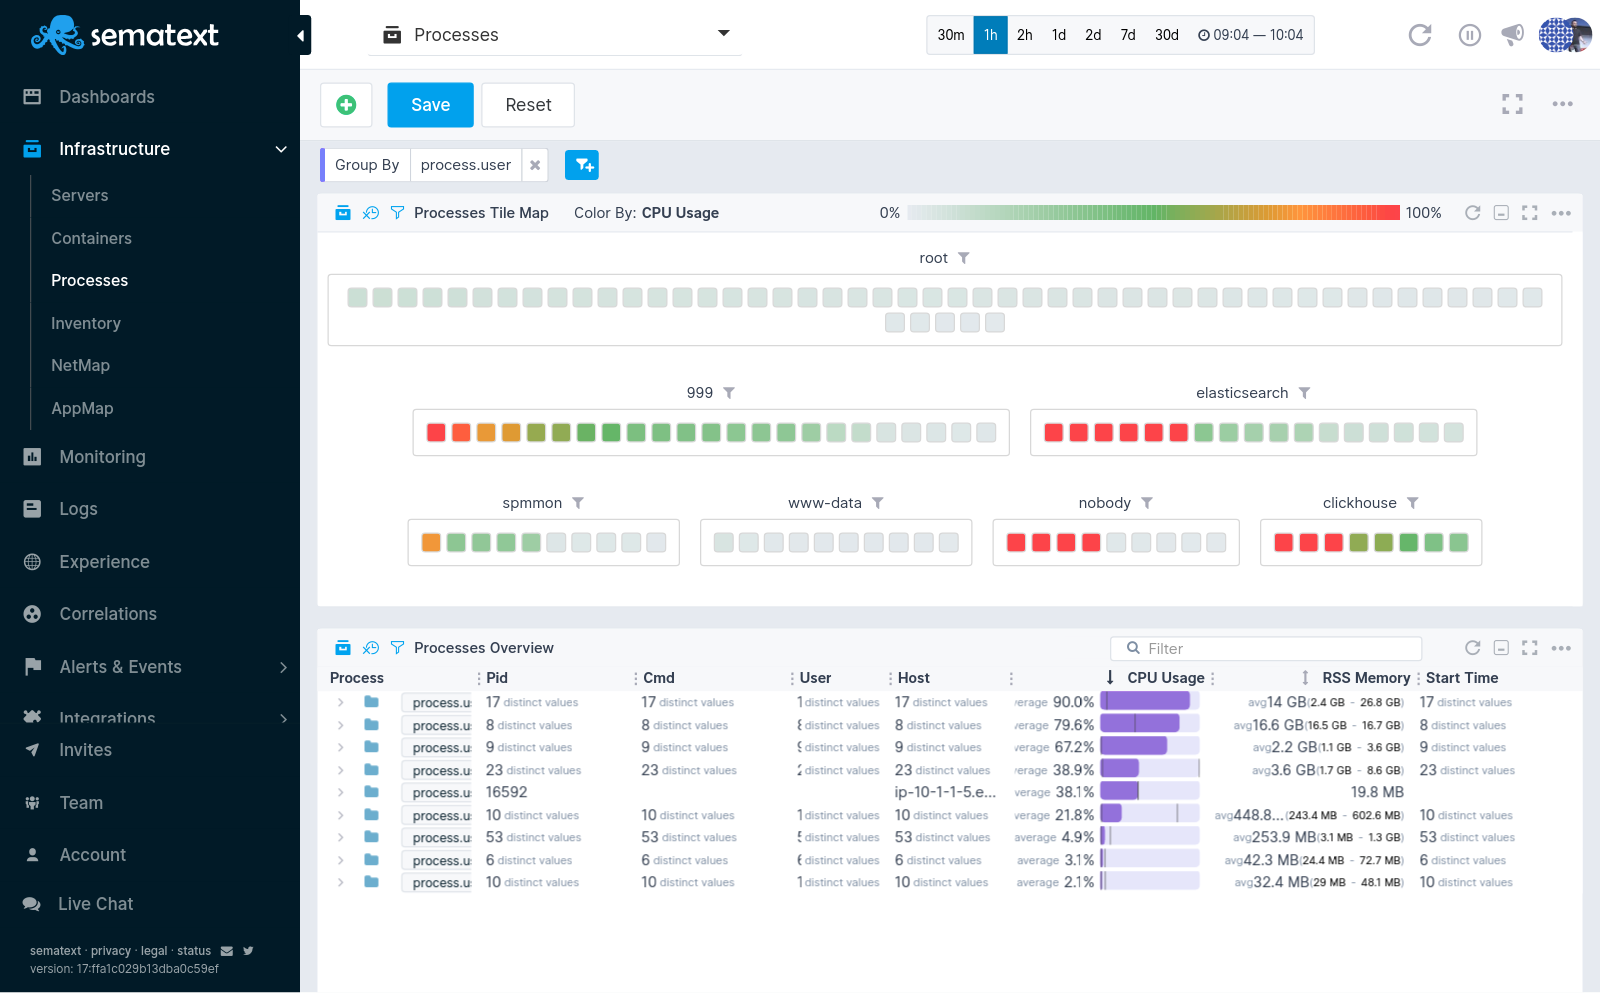This screenshot has width=1600, height=993.
Task: Select the 2h time range
Action: click(1025, 35)
